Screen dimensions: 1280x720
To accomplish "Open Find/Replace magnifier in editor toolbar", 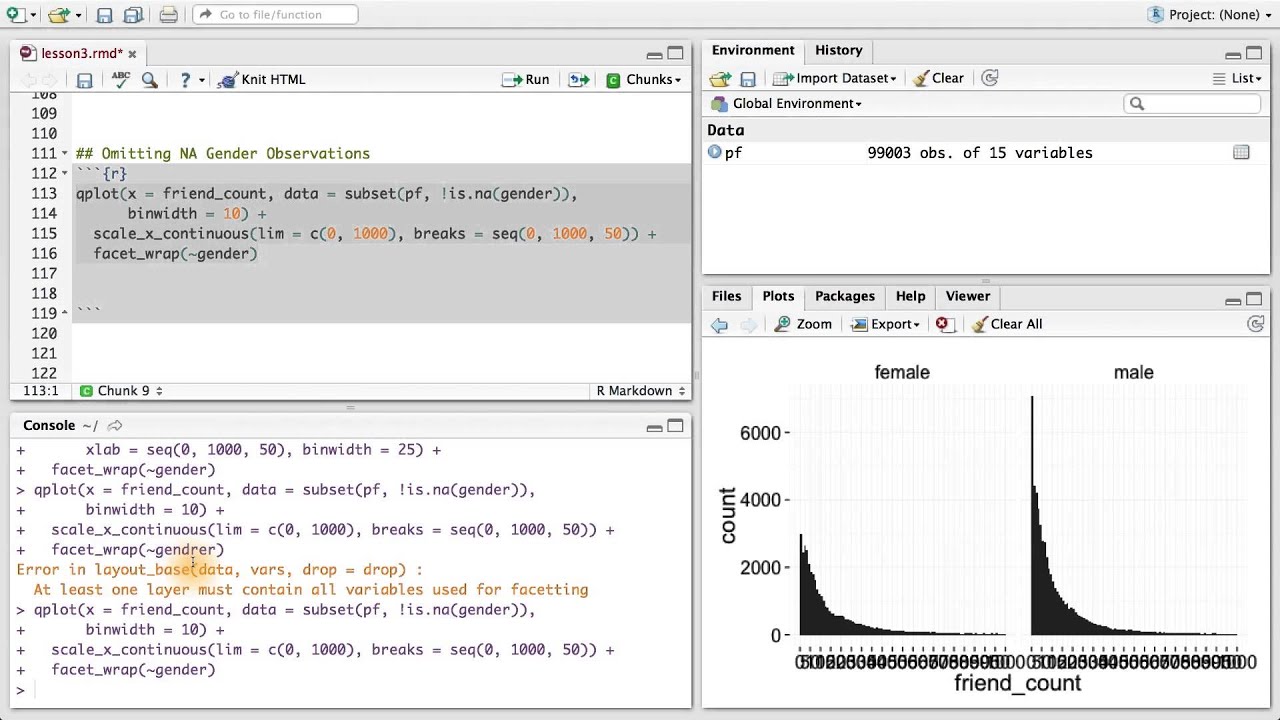I will point(150,80).
